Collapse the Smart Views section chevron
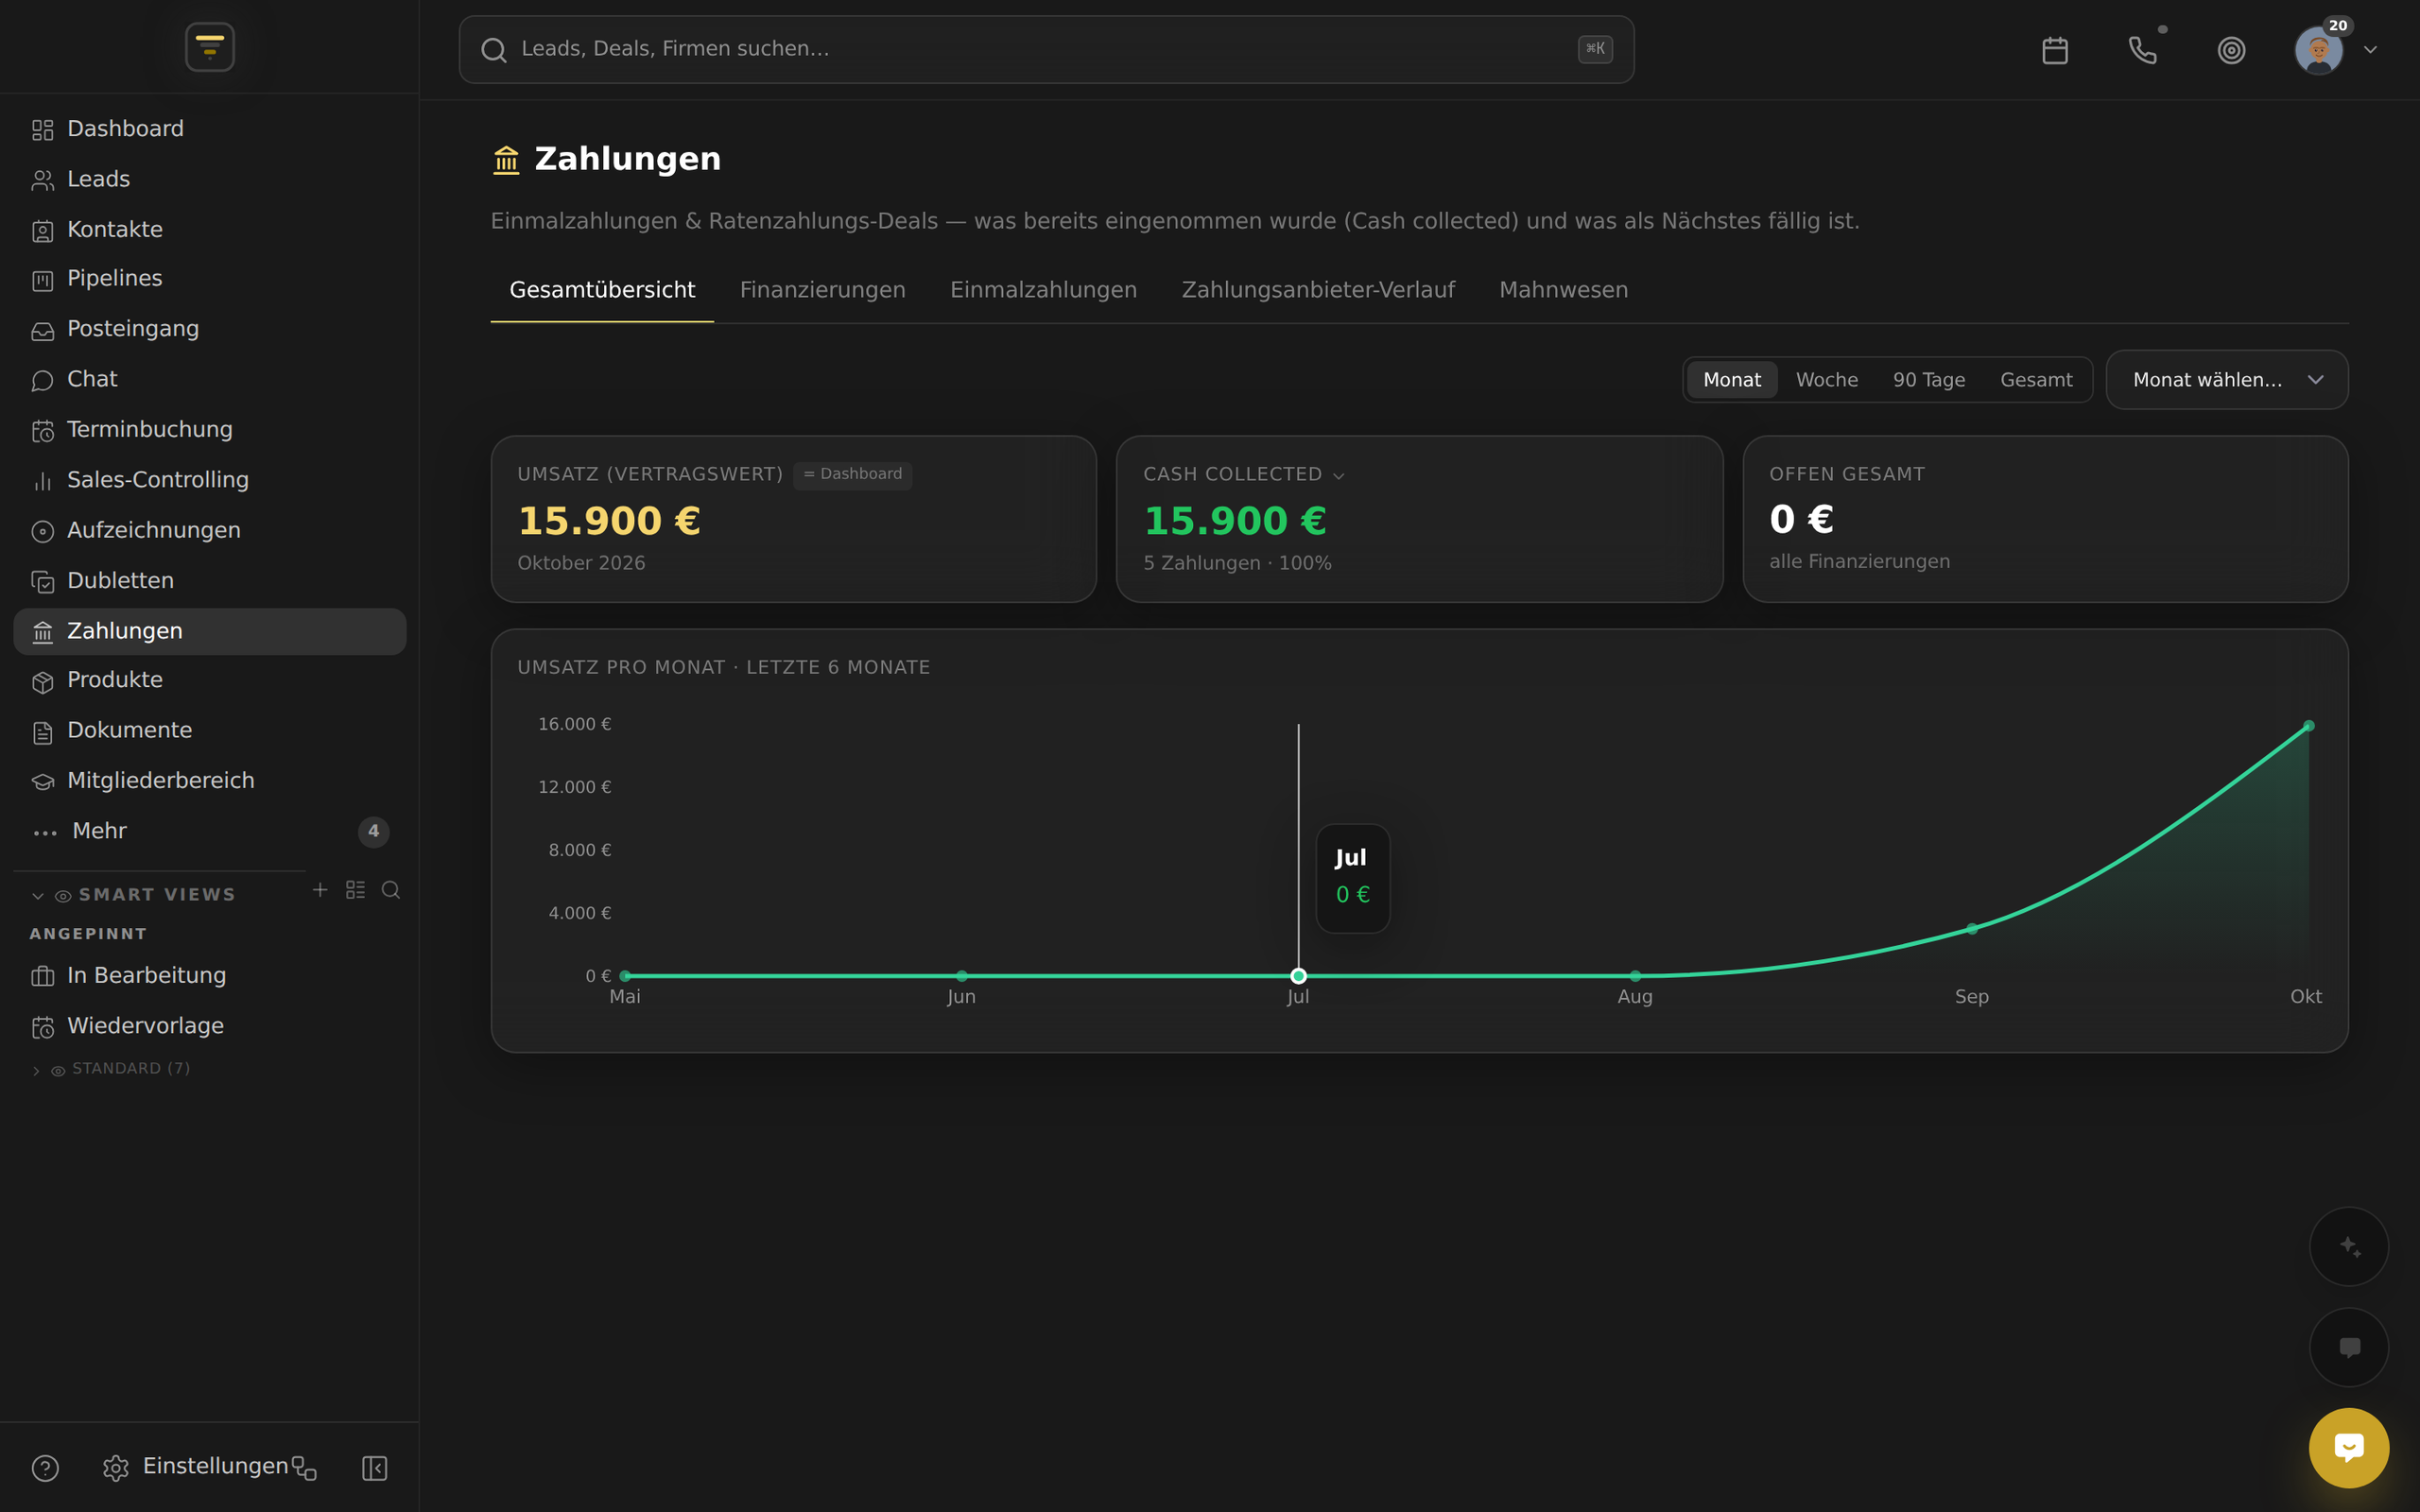This screenshot has width=2420, height=1512. [38, 896]
